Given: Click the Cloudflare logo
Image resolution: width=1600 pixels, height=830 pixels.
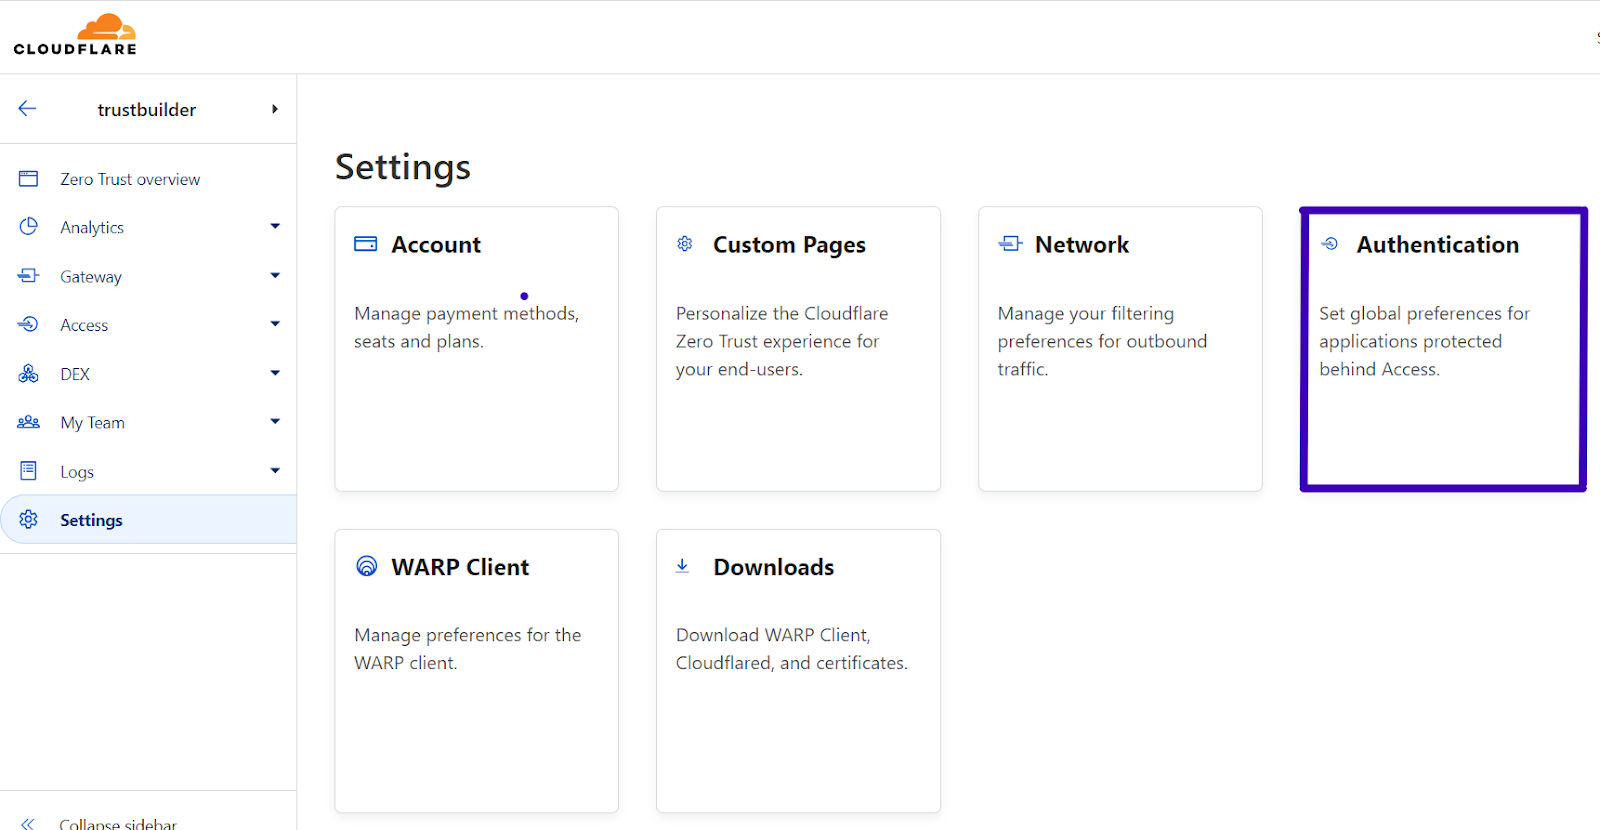Looking at the screenshot, I should click(75, 35).
